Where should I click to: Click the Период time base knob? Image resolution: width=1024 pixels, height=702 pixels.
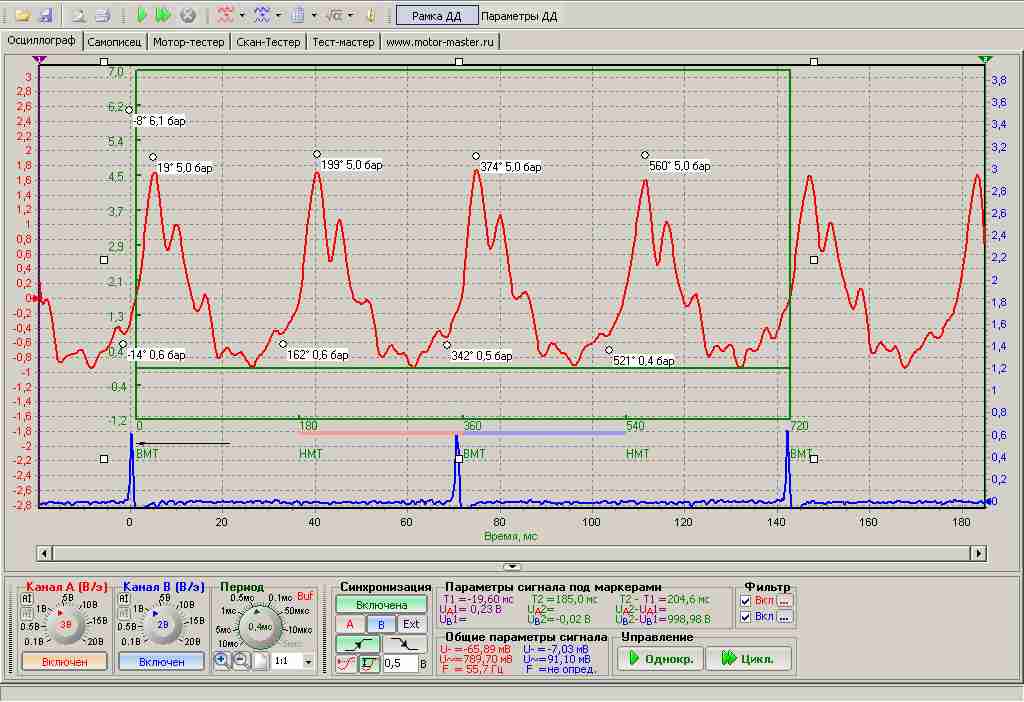click(260, 626)
